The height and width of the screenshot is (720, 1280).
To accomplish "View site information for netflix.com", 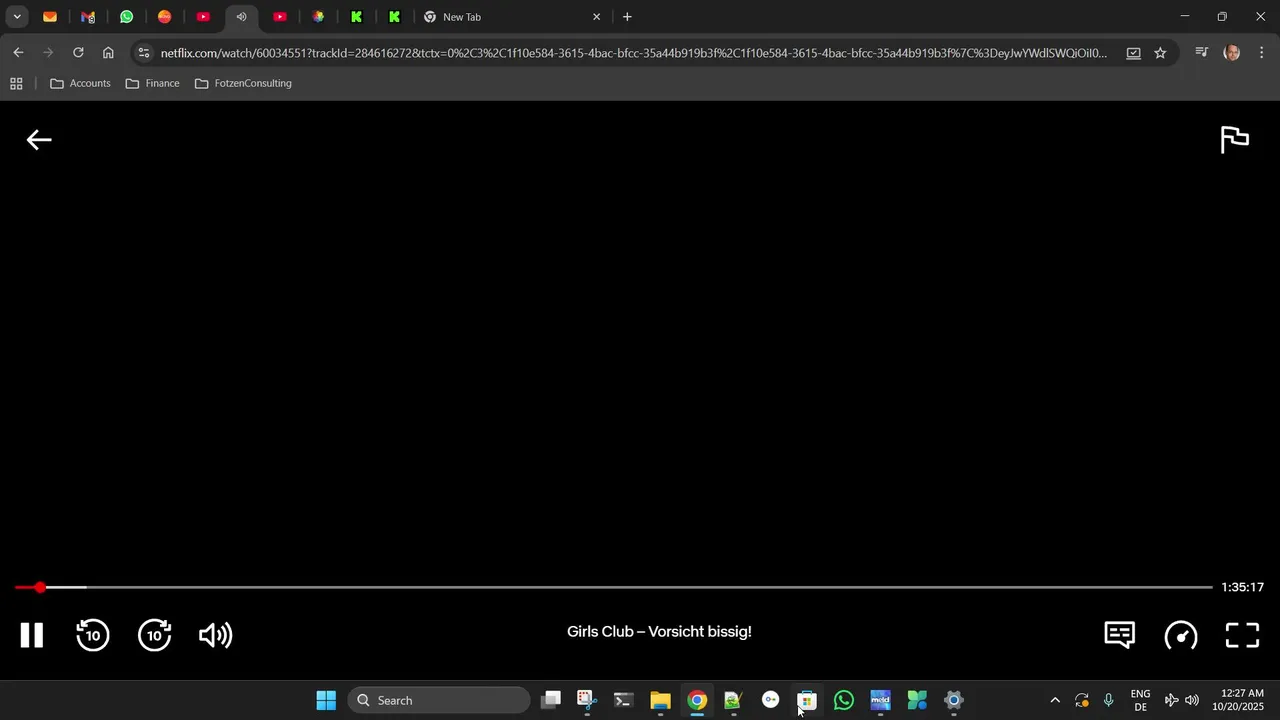I will 144,53.
